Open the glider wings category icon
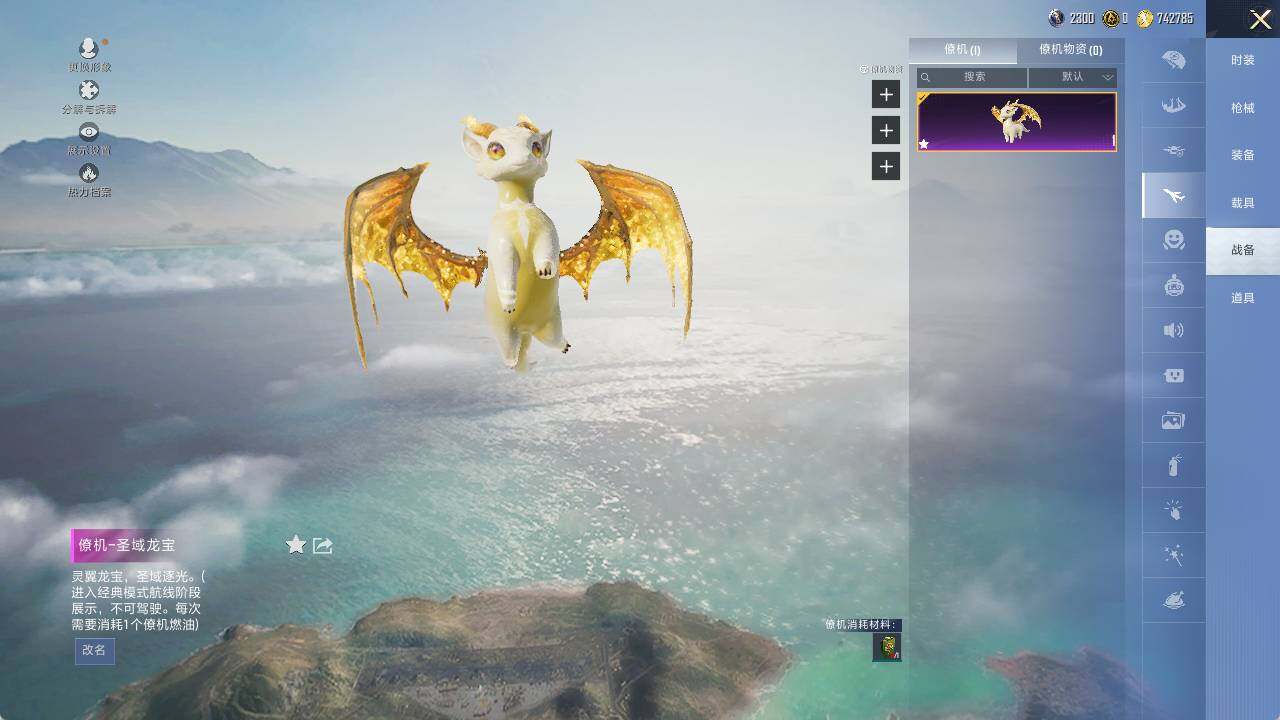 (1174, 105)
